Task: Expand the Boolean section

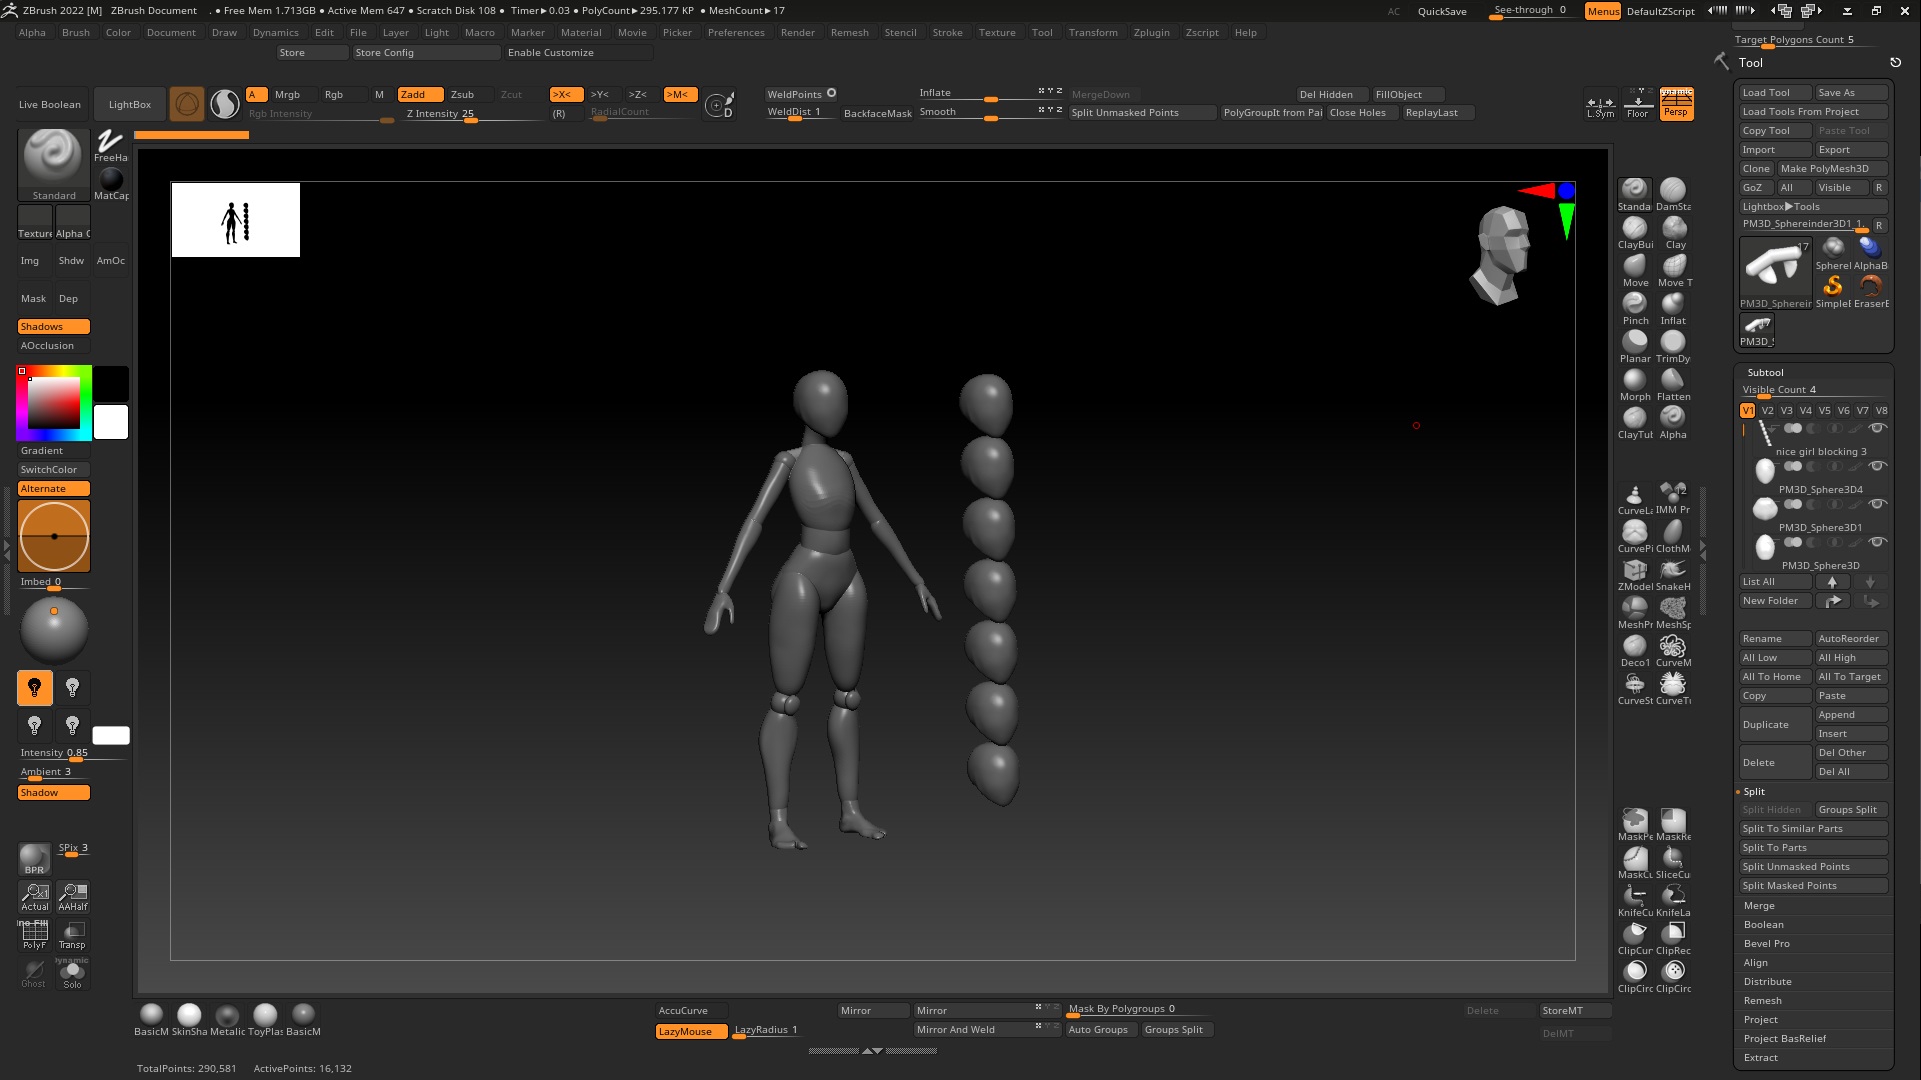Action: [1763, 925]
